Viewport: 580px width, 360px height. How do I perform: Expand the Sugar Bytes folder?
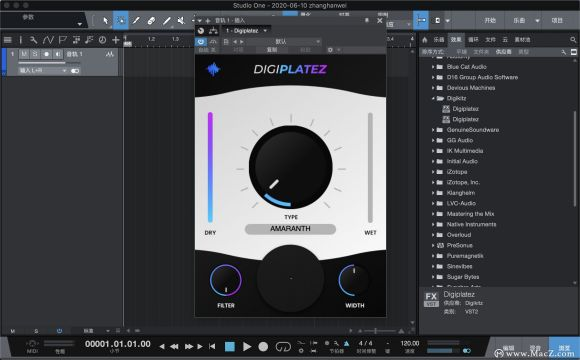pyautogui.click(x=433, y=277)
